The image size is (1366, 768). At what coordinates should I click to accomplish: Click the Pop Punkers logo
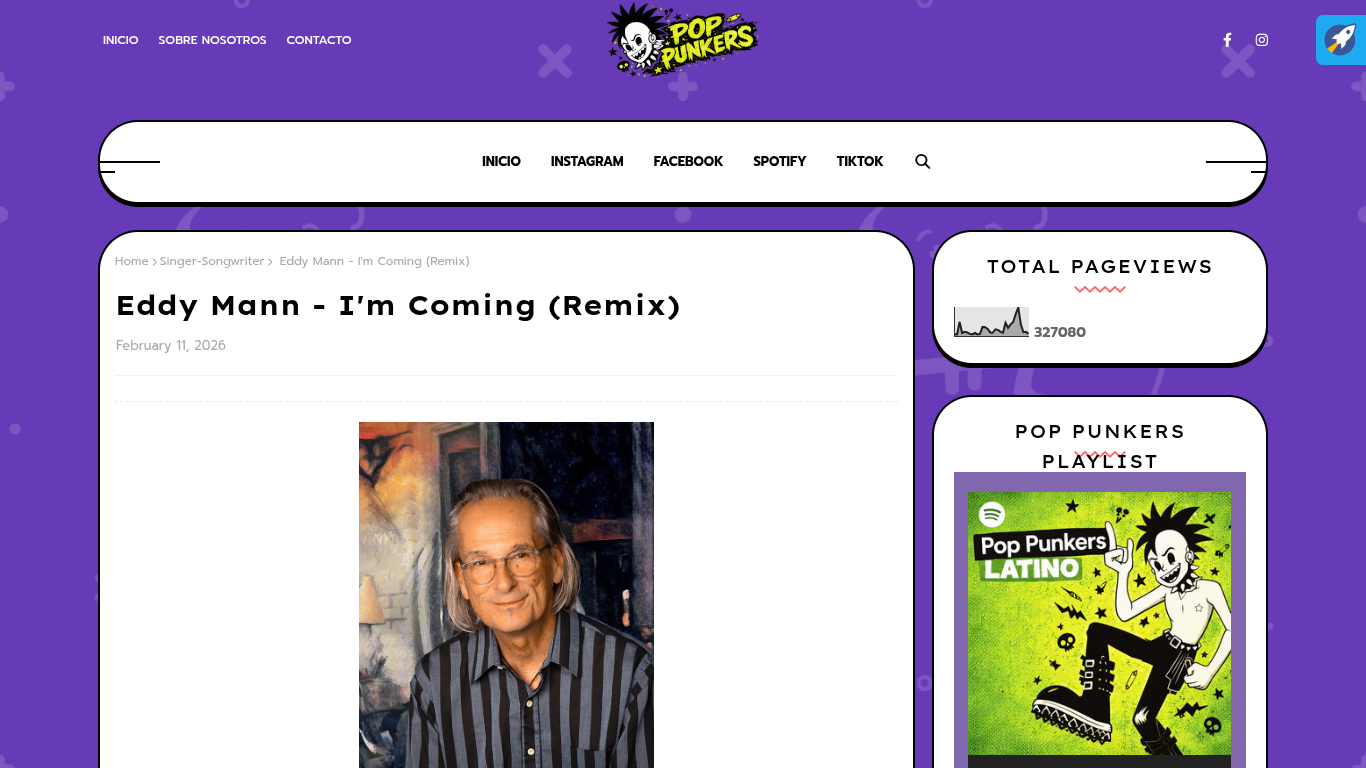(683, 39)
